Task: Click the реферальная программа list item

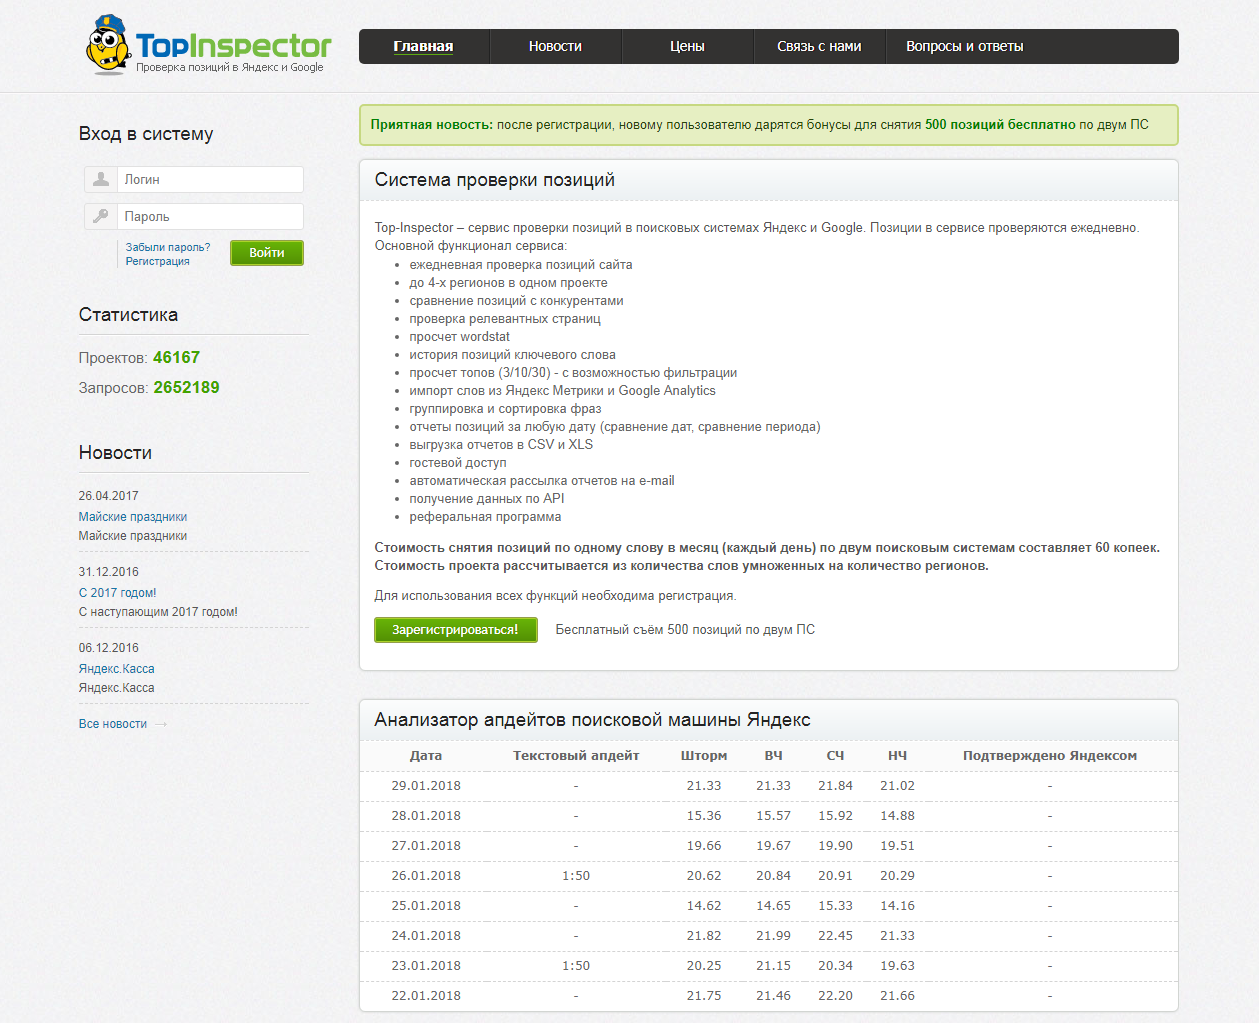Action: (485, 517)
